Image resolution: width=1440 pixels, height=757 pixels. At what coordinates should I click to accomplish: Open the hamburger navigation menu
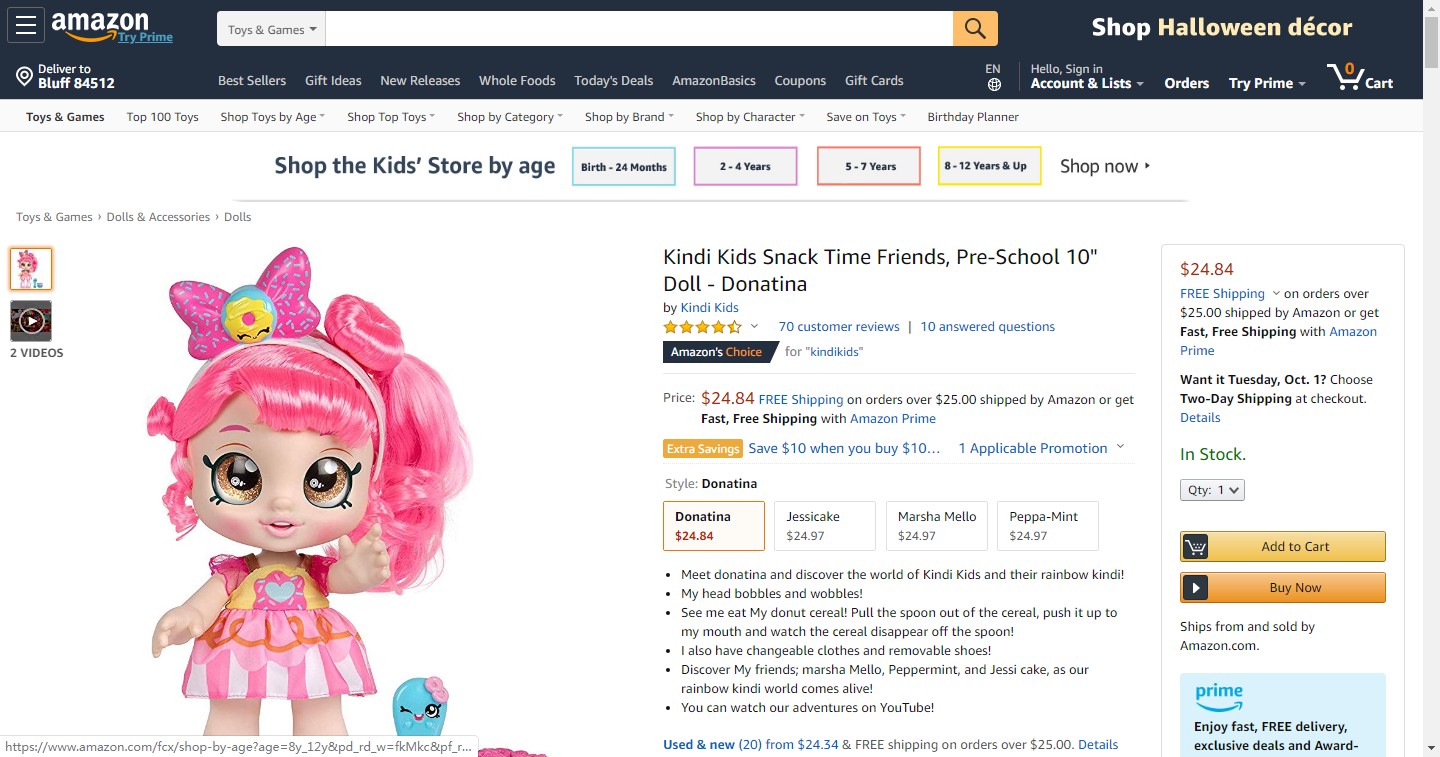pyautogui.click(x=25, y=26)
